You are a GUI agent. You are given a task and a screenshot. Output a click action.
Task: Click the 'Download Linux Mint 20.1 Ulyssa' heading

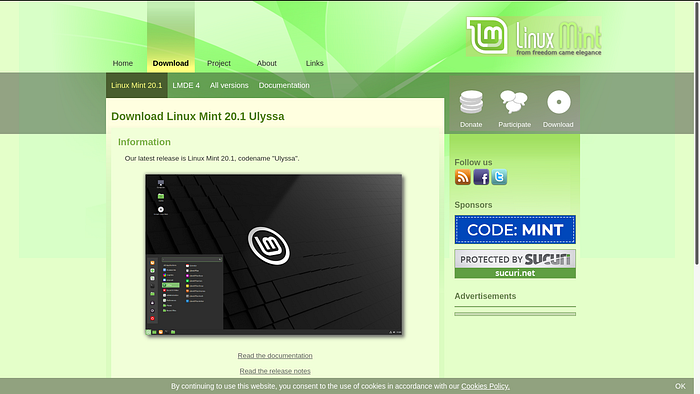tap(198, 116)
